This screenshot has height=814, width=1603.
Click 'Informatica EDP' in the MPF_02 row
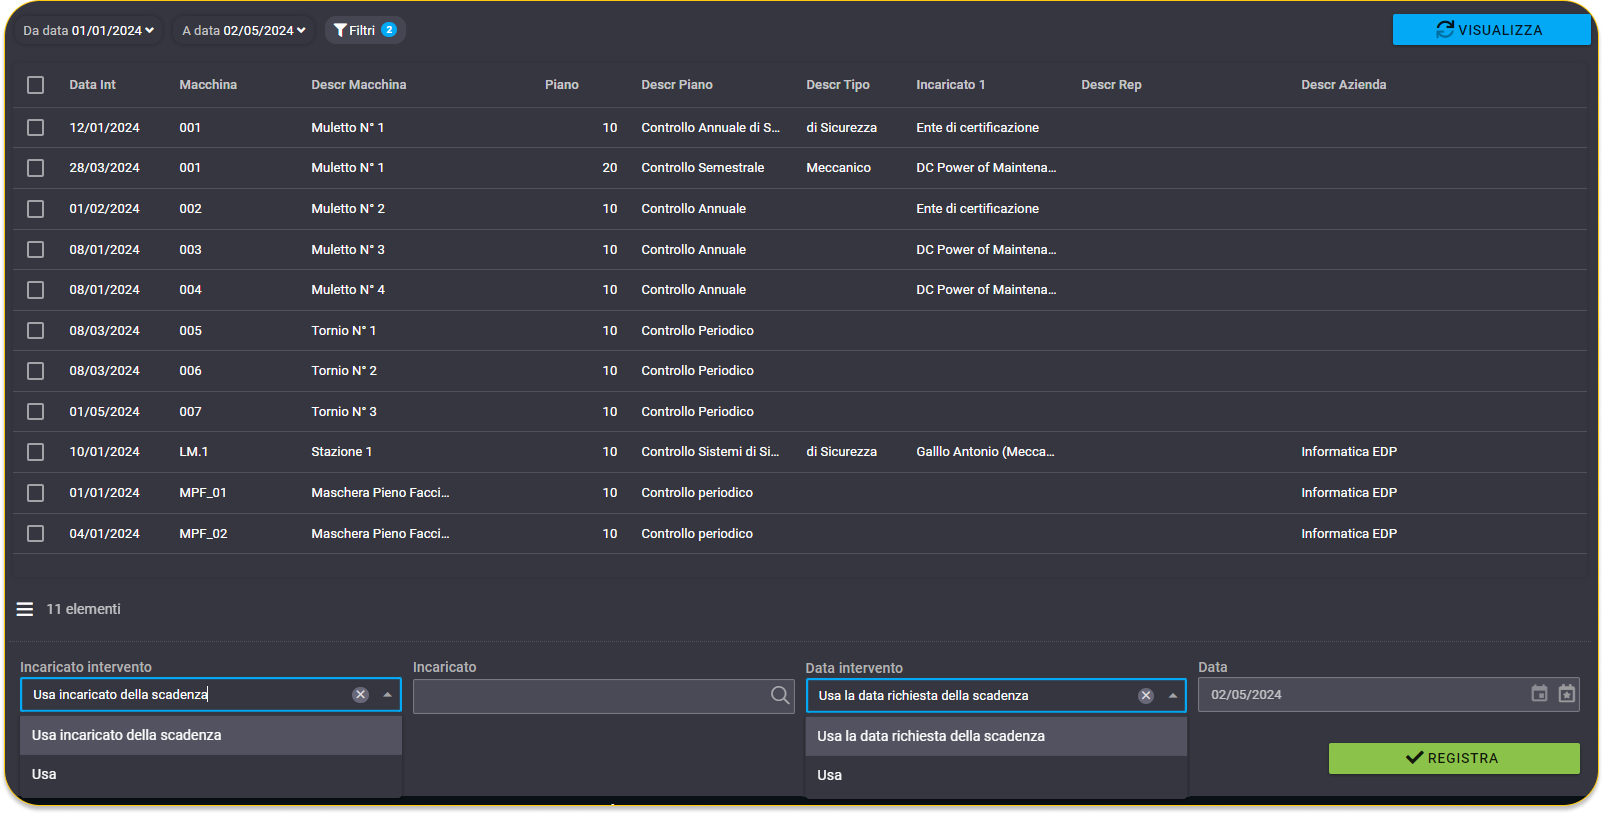(x=1349, y=534)
